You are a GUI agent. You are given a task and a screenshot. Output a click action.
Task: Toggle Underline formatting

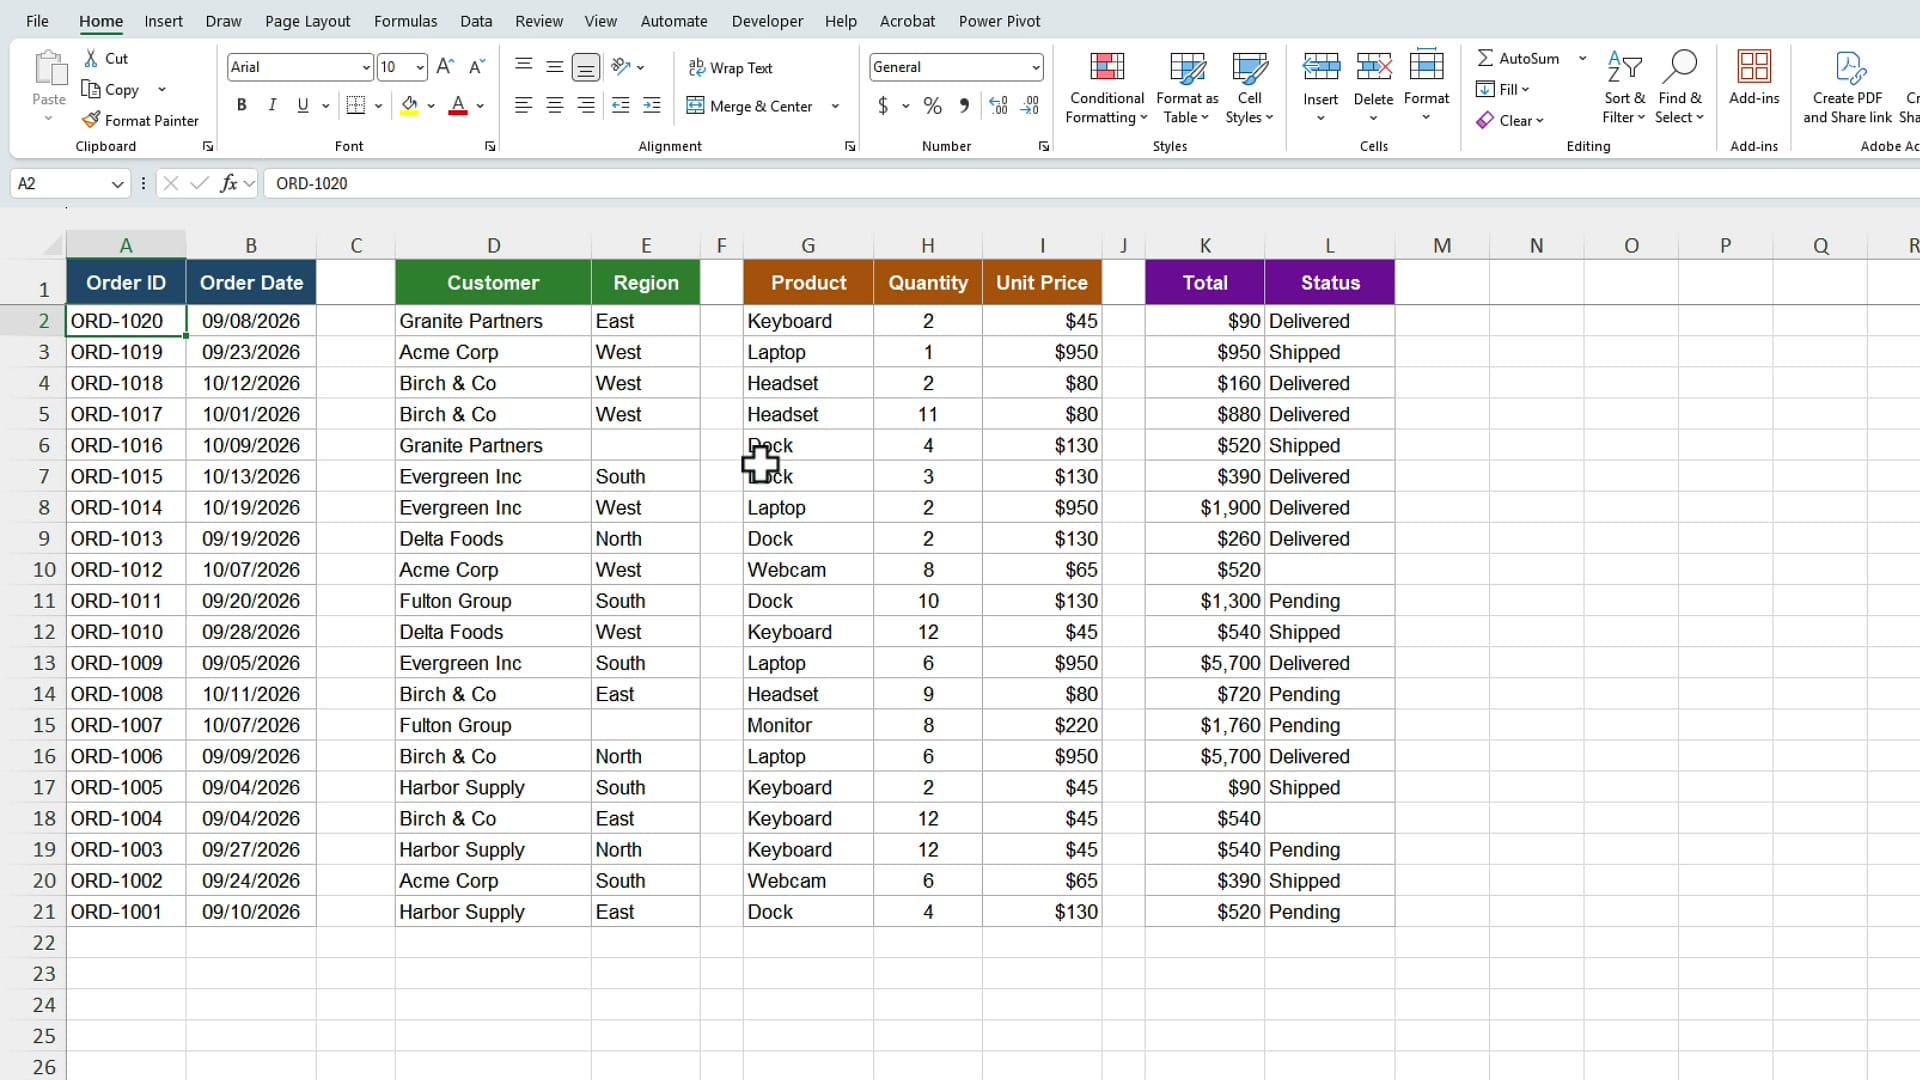pyautogui.click(x=303, y=105)
